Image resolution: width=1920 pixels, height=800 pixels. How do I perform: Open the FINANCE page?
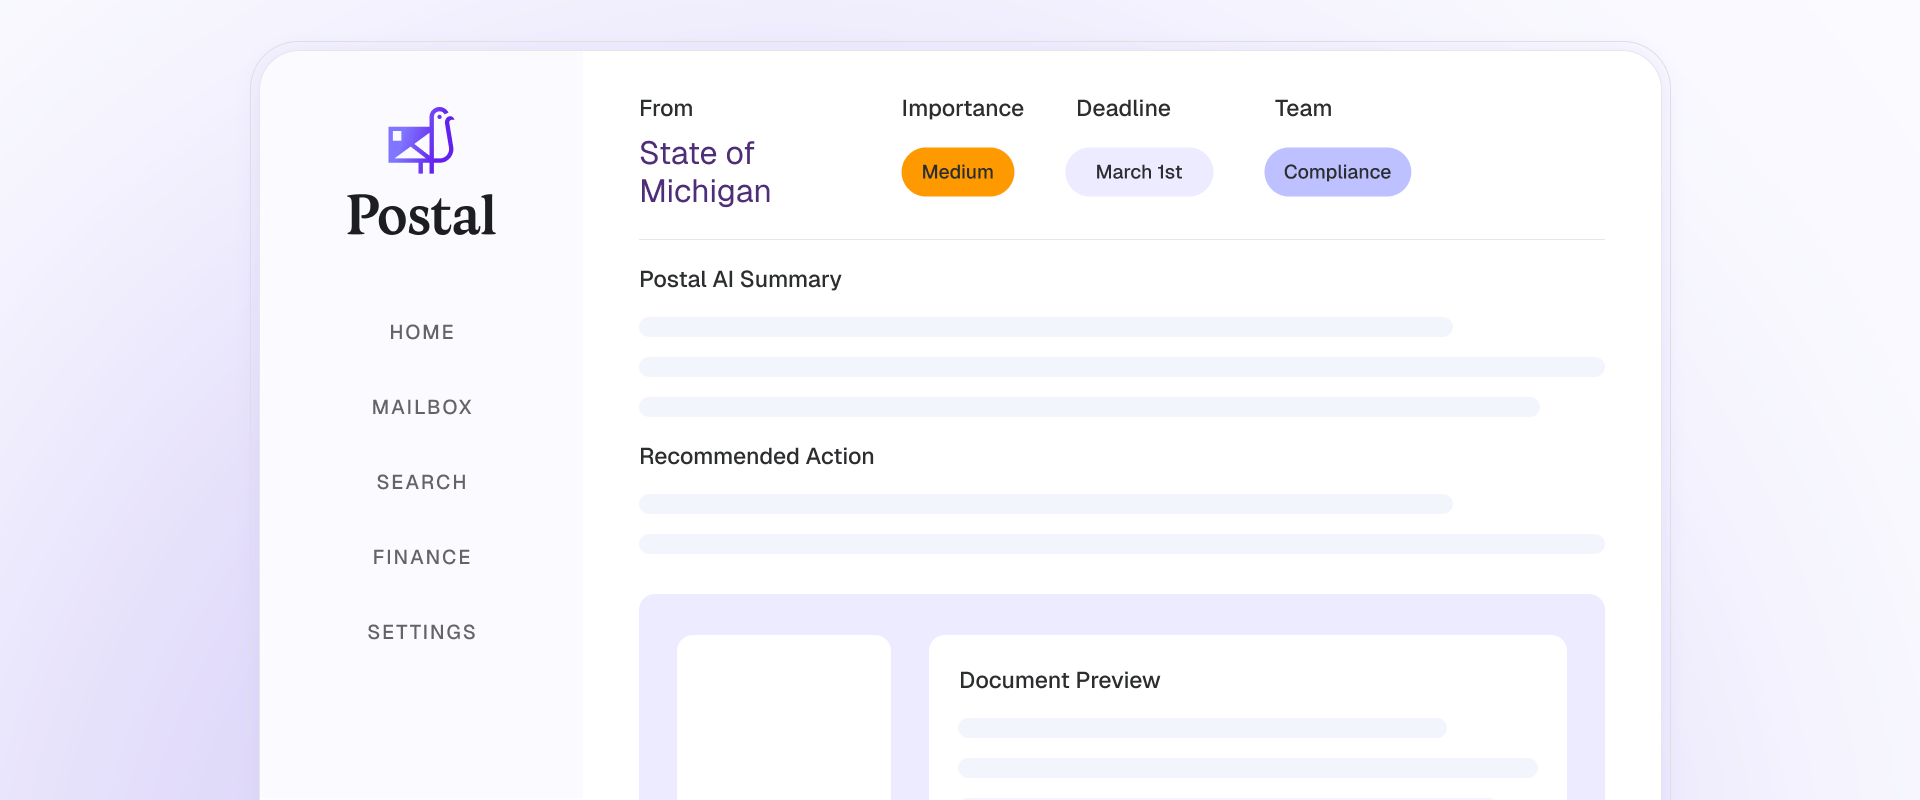point(422,557)
